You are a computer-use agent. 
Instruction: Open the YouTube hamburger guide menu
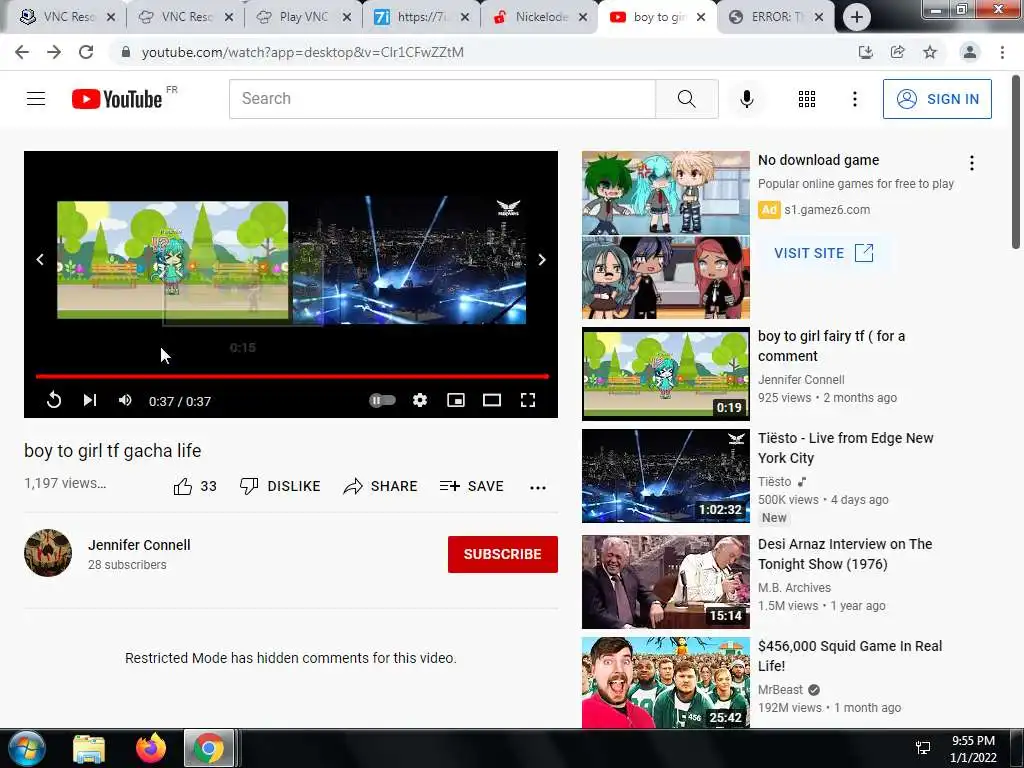coord(36,99)
